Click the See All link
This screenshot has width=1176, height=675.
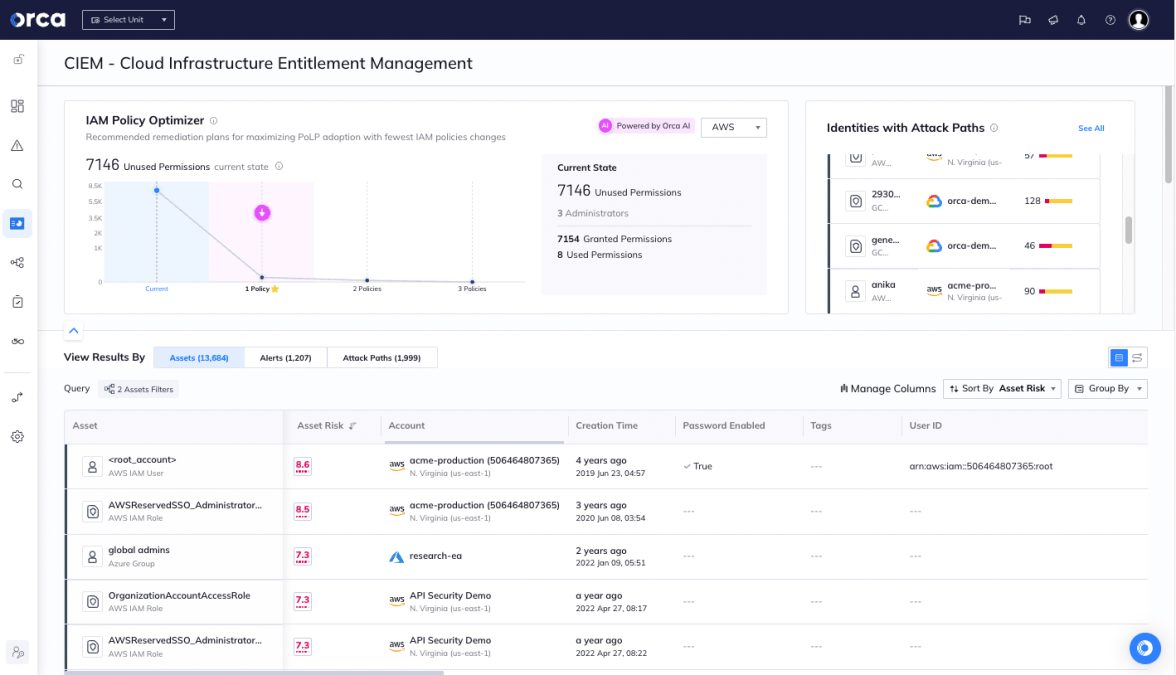(1090, 128)
